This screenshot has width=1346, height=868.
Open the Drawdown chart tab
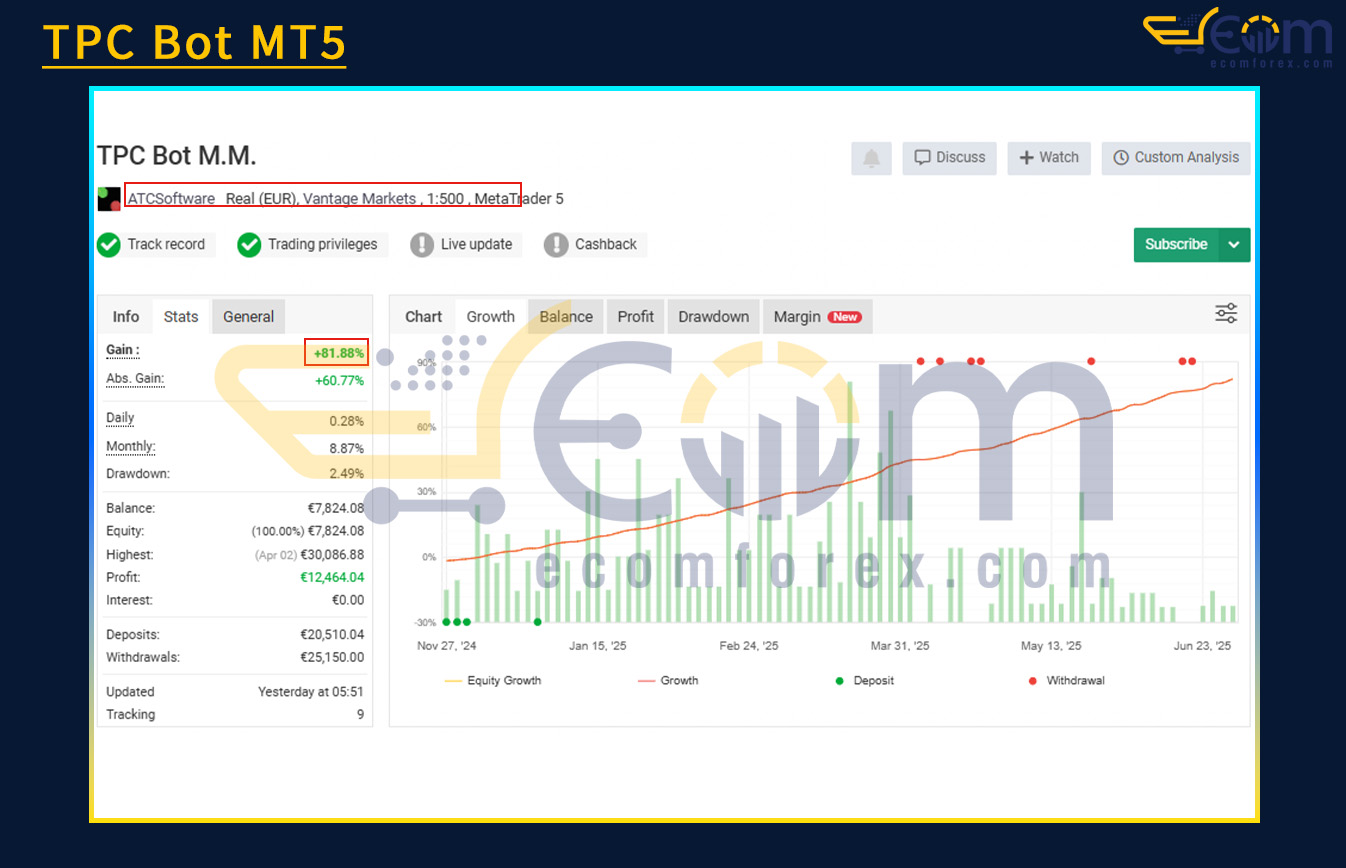tap(714, 317)
